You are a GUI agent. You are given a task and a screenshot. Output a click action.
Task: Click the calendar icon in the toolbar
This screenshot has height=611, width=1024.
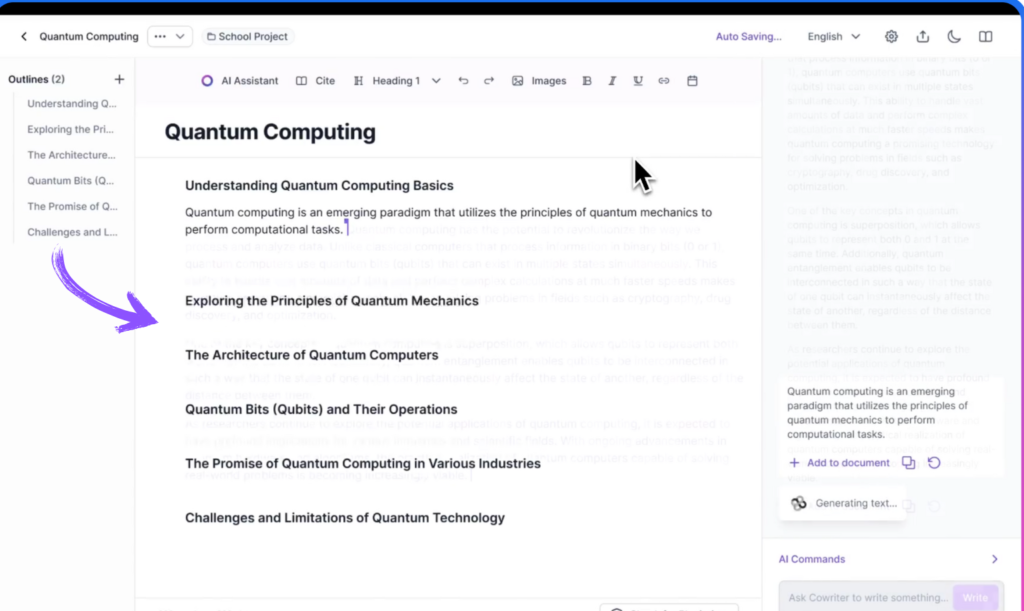click(x=692, y=81)
